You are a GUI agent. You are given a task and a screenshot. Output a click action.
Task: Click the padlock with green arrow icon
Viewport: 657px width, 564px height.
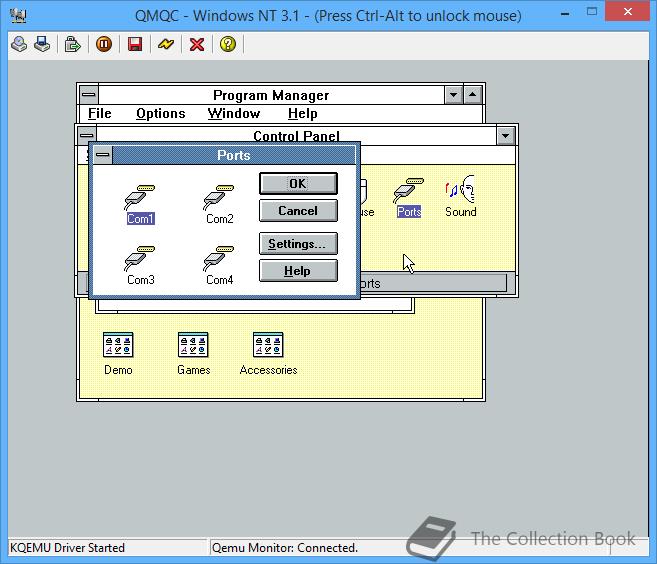72,44
